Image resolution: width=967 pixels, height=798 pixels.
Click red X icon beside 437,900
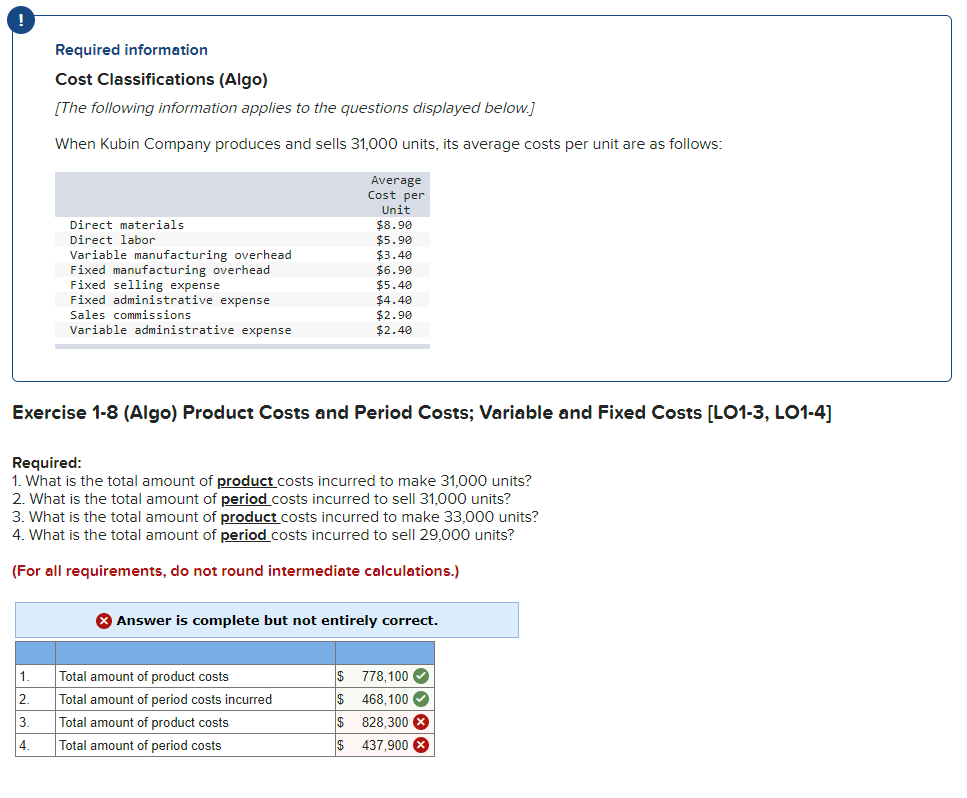pos(421,745)
